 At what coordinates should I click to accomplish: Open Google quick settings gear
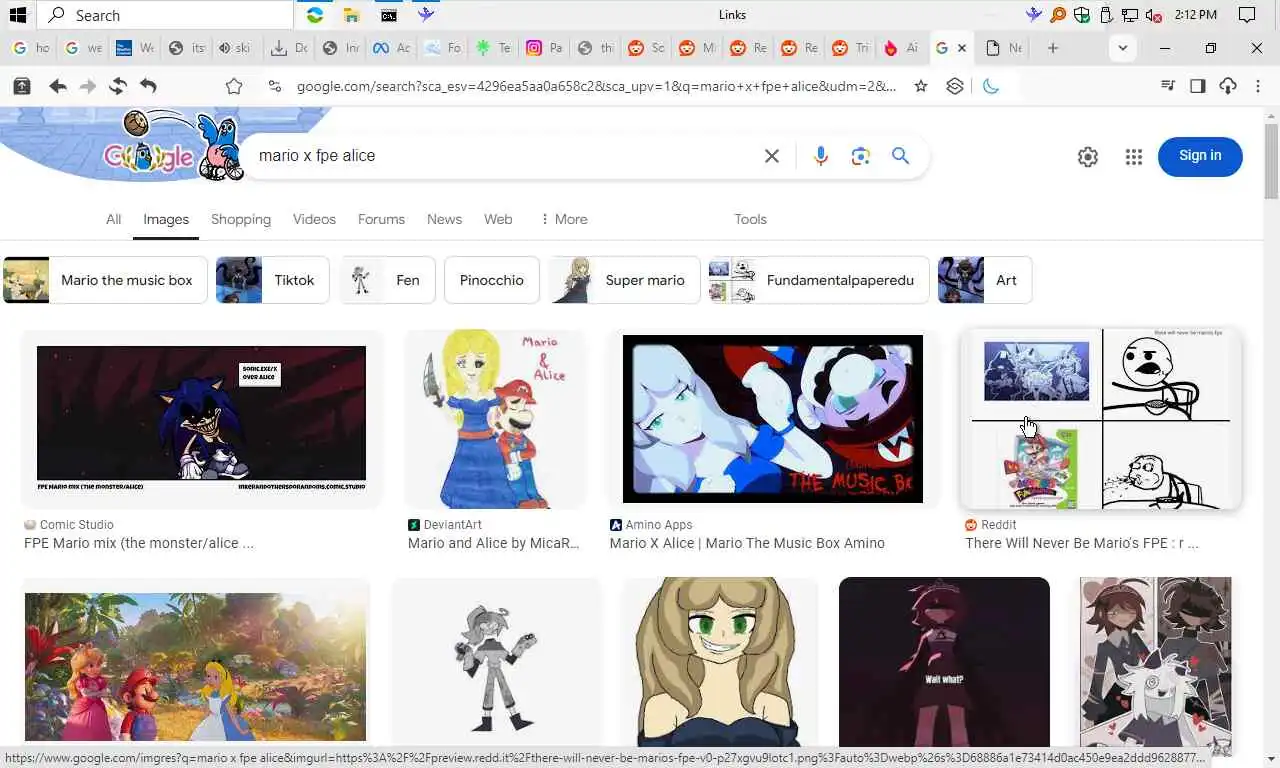pyautogui.click(x=1088, y=156)
